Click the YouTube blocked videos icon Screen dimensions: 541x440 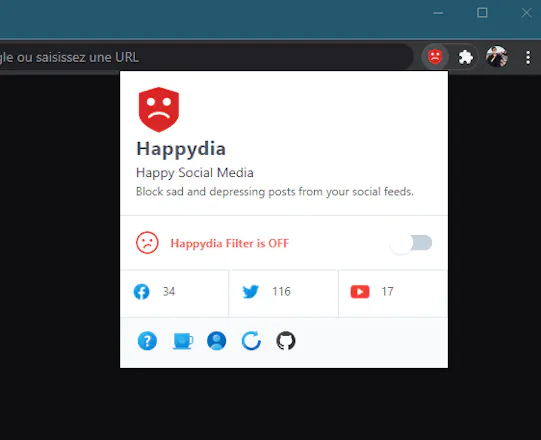coord(360,292)
